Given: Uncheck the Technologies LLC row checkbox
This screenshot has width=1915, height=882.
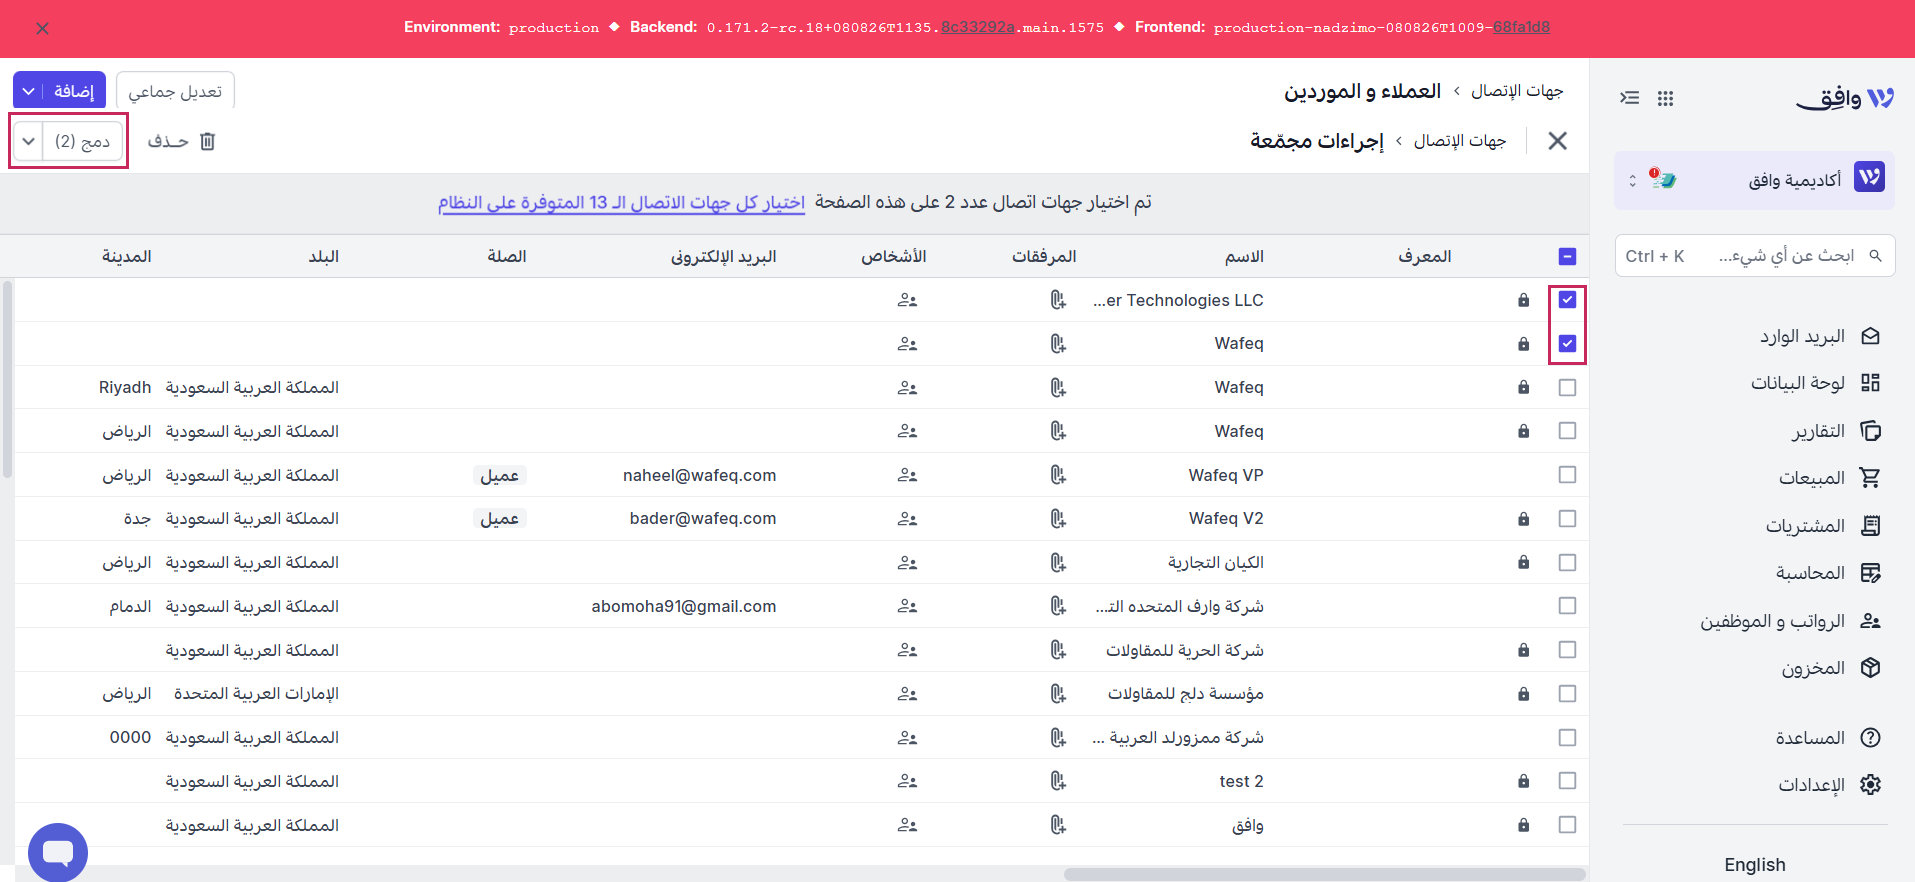Looking at the screenshot, I should click(x=1567, y=300).
